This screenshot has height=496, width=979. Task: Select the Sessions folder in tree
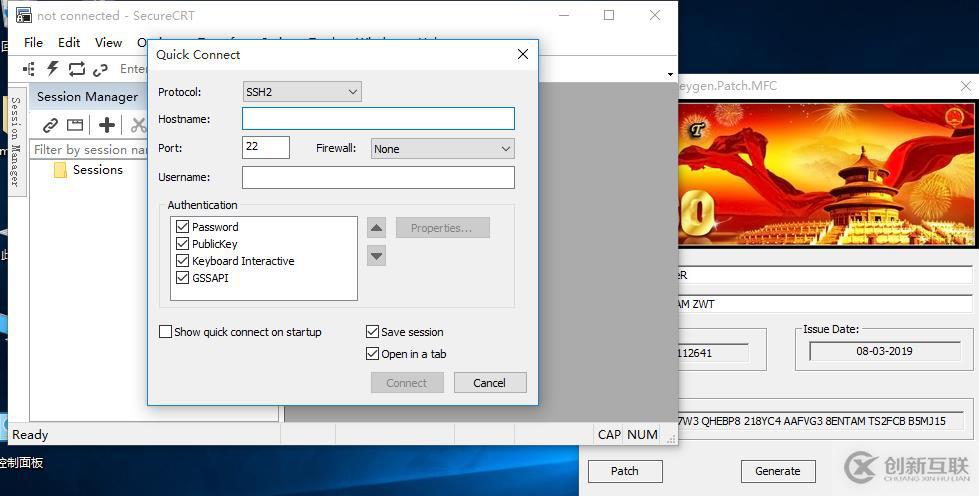(x=88, y=170)
